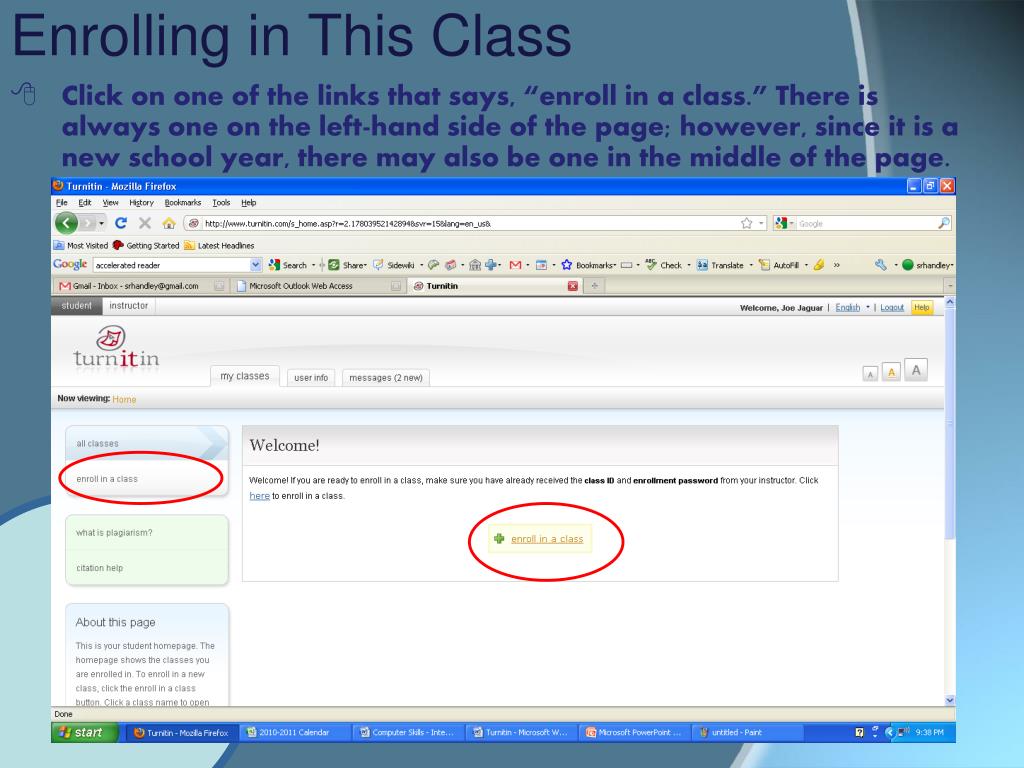Click the magnifying glass search icon
The width and height of the screenshot is (1024, 768).
pos(944,223)
